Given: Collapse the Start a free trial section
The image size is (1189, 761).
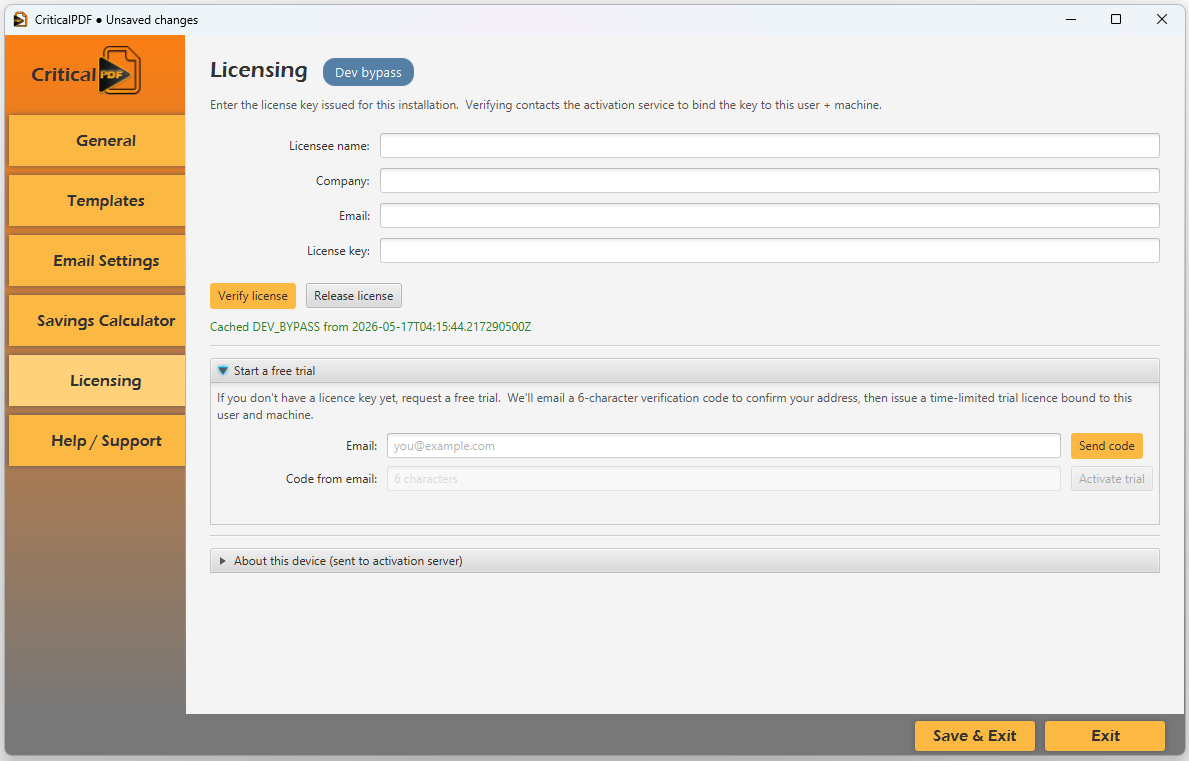Looking at the screenshot, I should [684, 371].
